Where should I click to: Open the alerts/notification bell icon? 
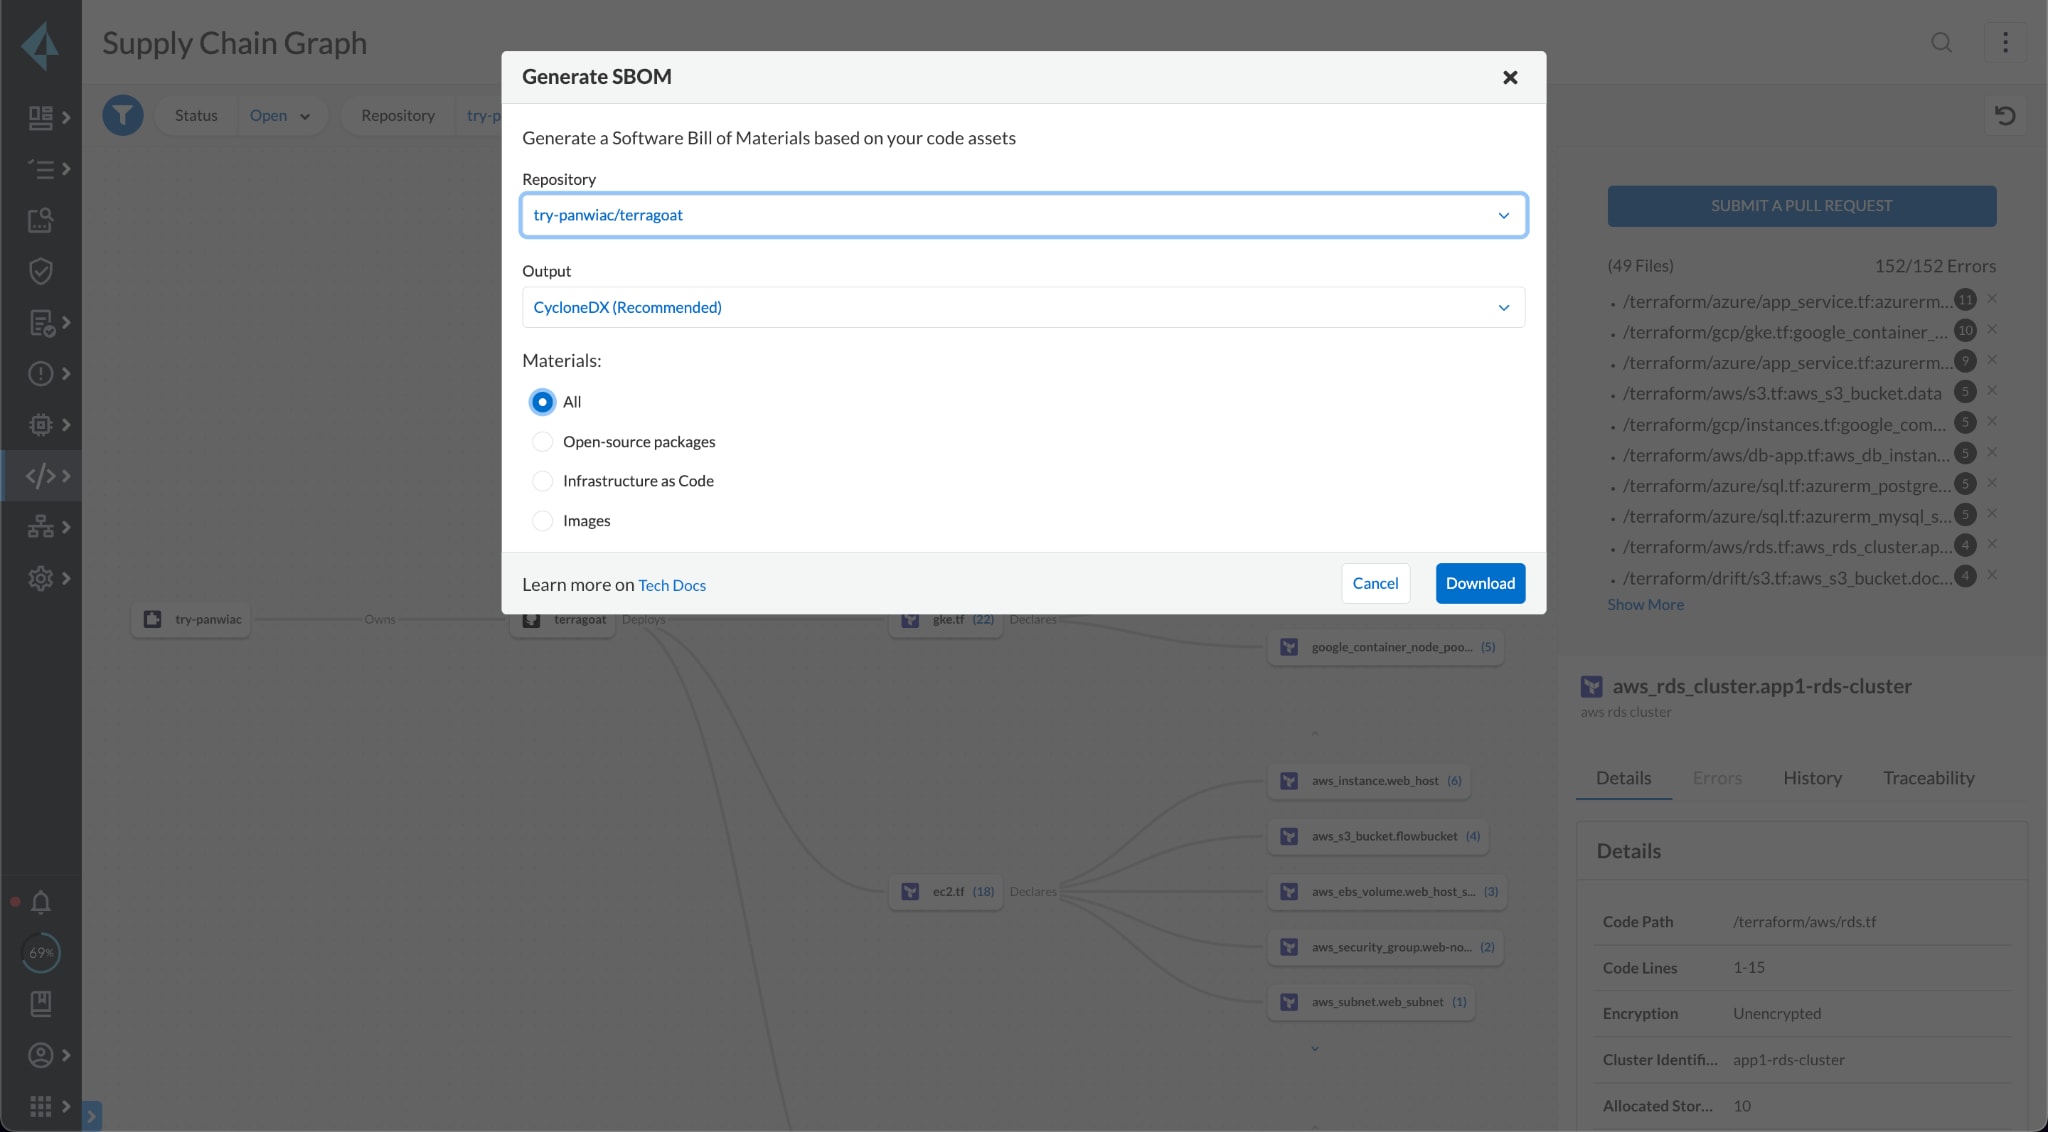tap(39, 903)
